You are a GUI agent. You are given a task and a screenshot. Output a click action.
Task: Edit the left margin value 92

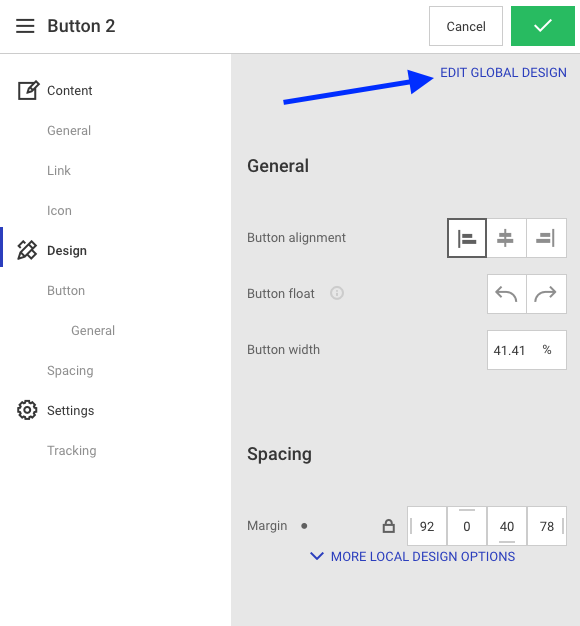click(x=427, y=526)
